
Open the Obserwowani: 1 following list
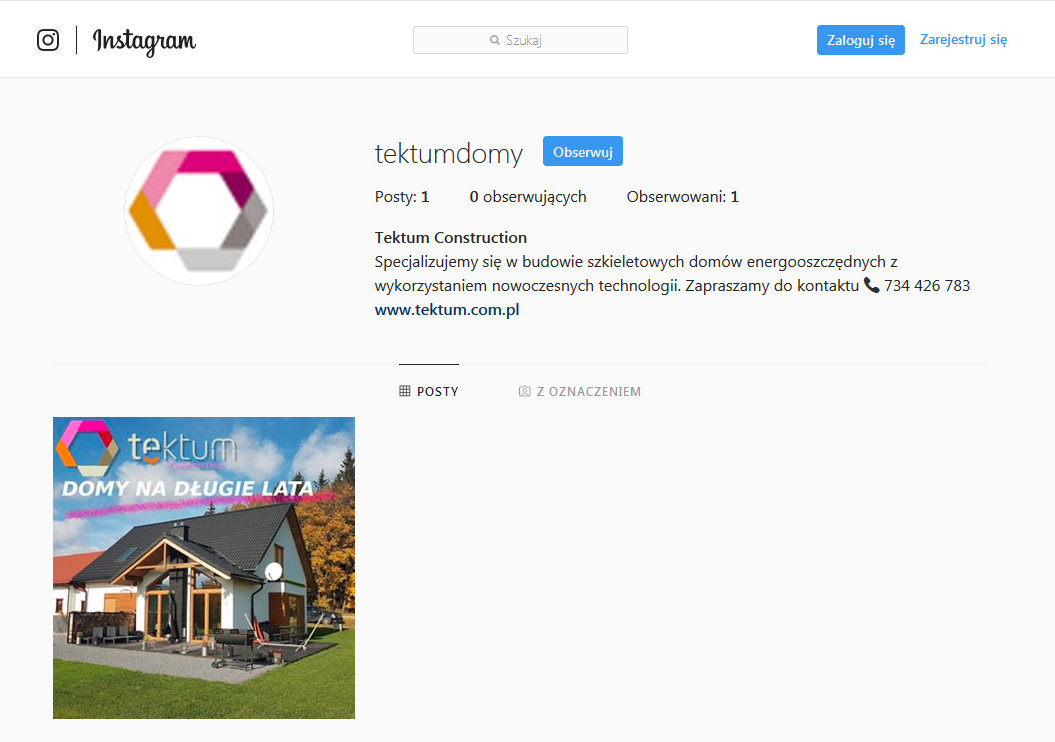point(682,196)
